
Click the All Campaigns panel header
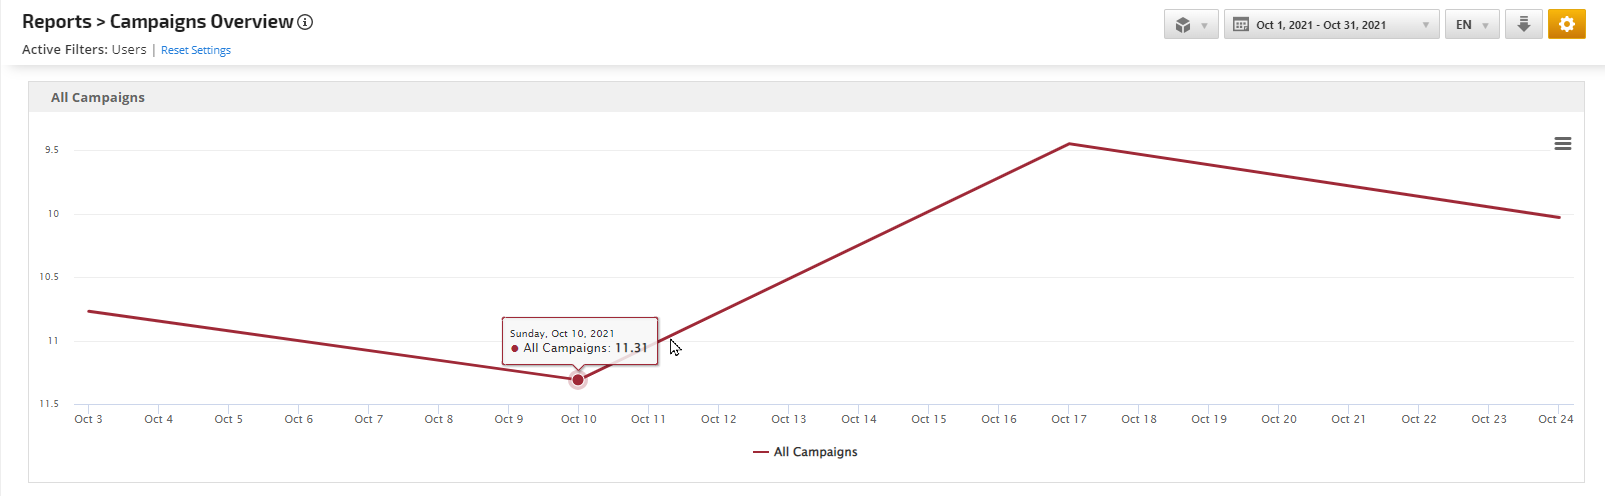coord(98,97)
